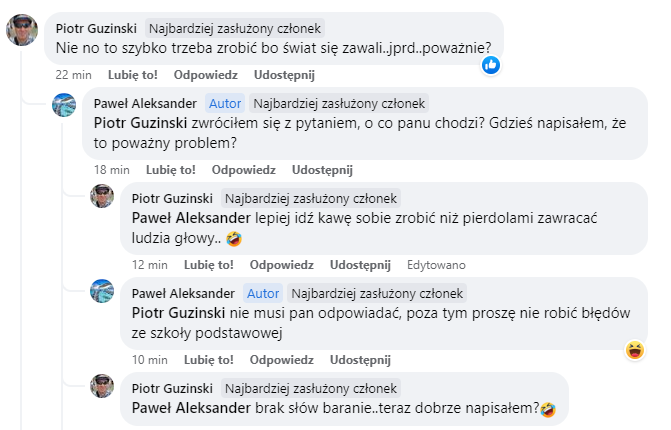671x430 pixels.
Task: Open the Edytowano edit history link
Action: [436, 264]
